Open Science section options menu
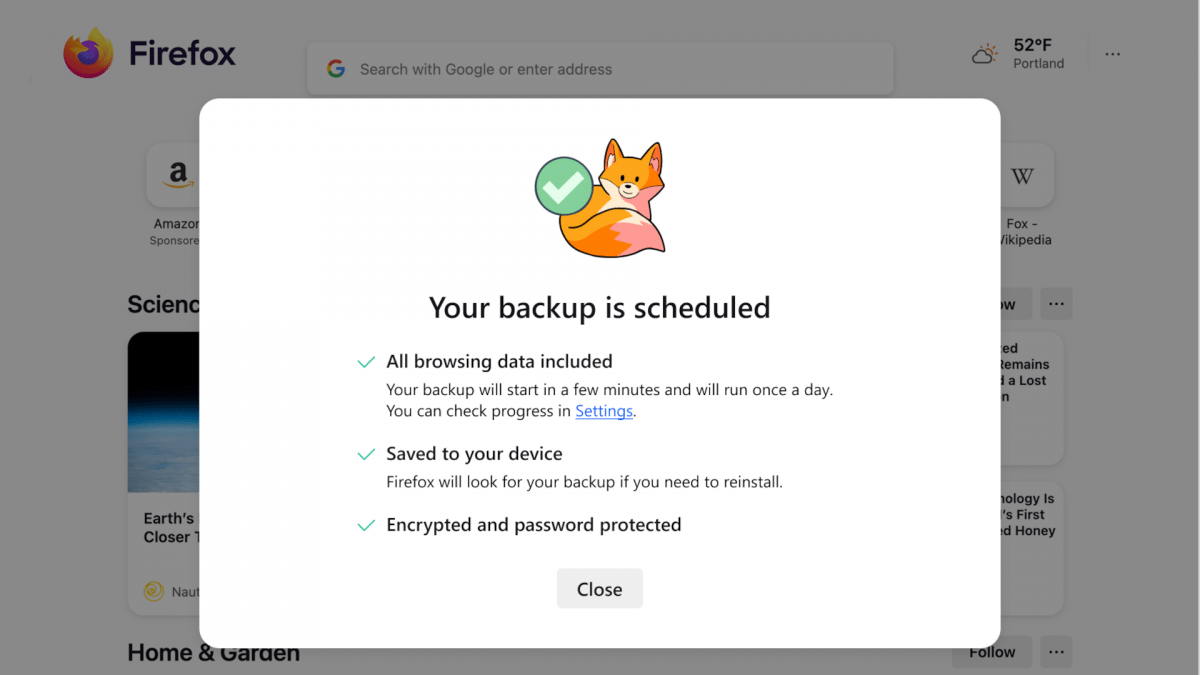 point(1056,303)
